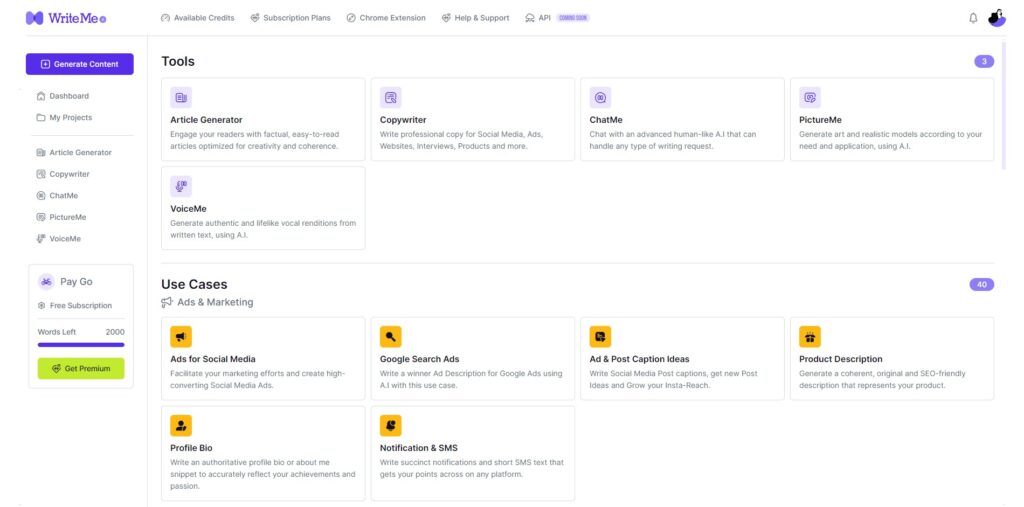
Task: Open sidebar PictureMe link
Action: click(x=61, y=217)
